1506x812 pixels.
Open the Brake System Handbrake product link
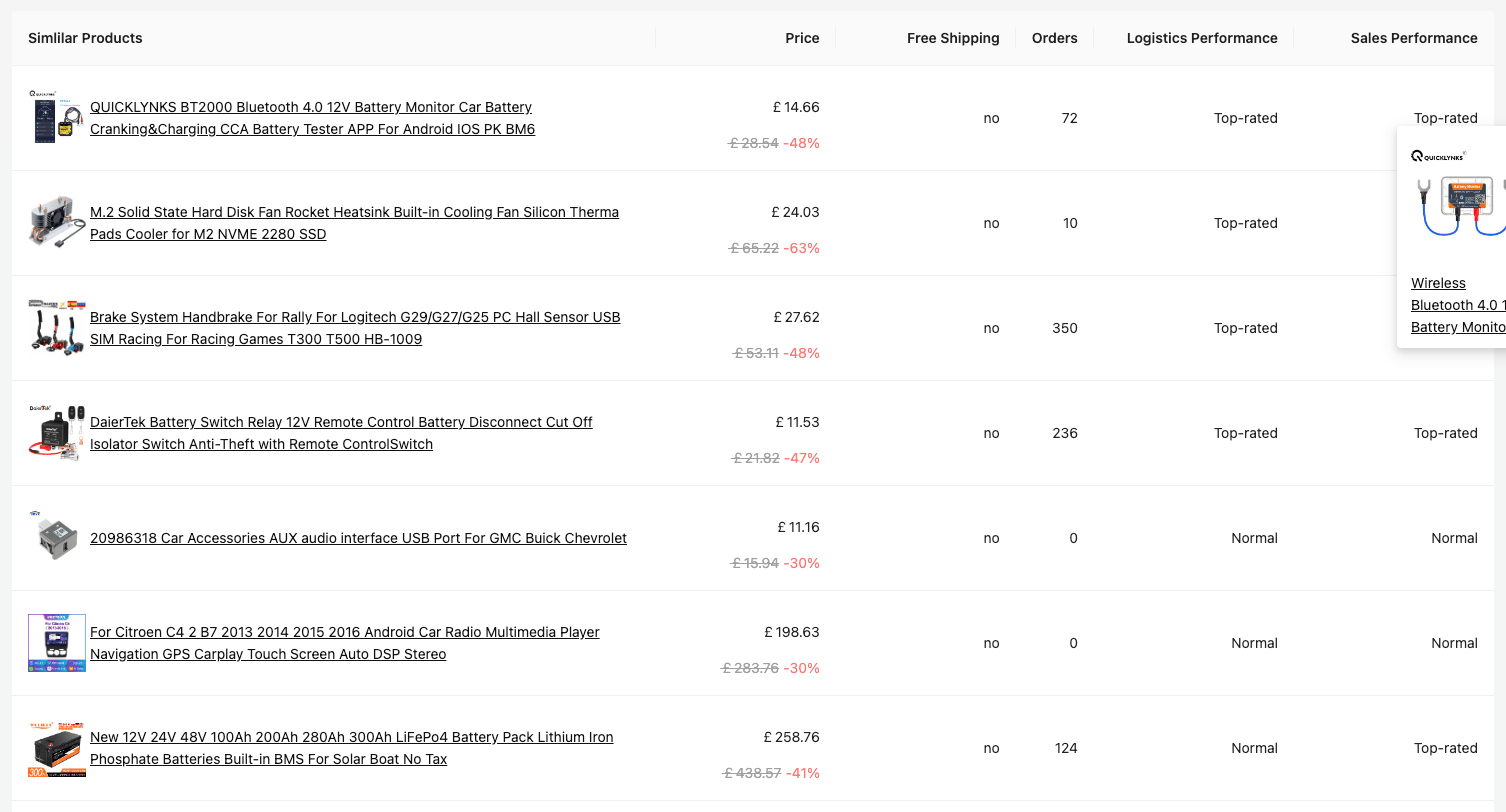click(x=355, y=328)
